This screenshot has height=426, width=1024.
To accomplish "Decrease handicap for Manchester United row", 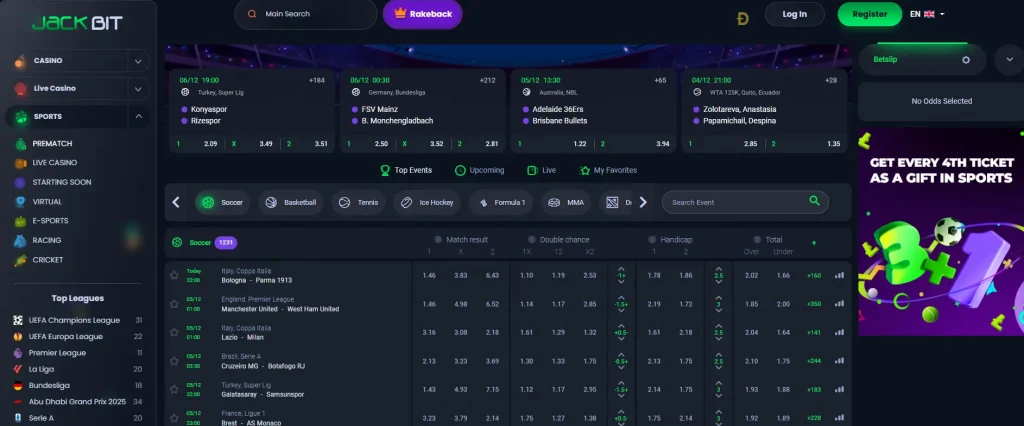I will point(621,310).
